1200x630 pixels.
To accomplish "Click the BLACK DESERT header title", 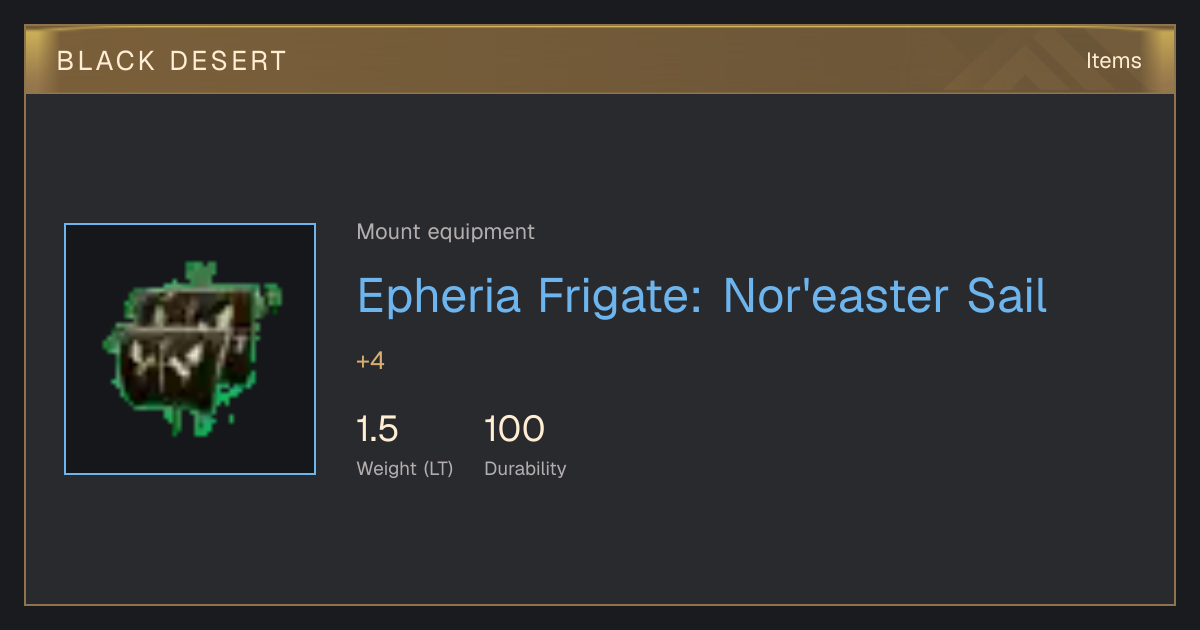I will [172, 61].
